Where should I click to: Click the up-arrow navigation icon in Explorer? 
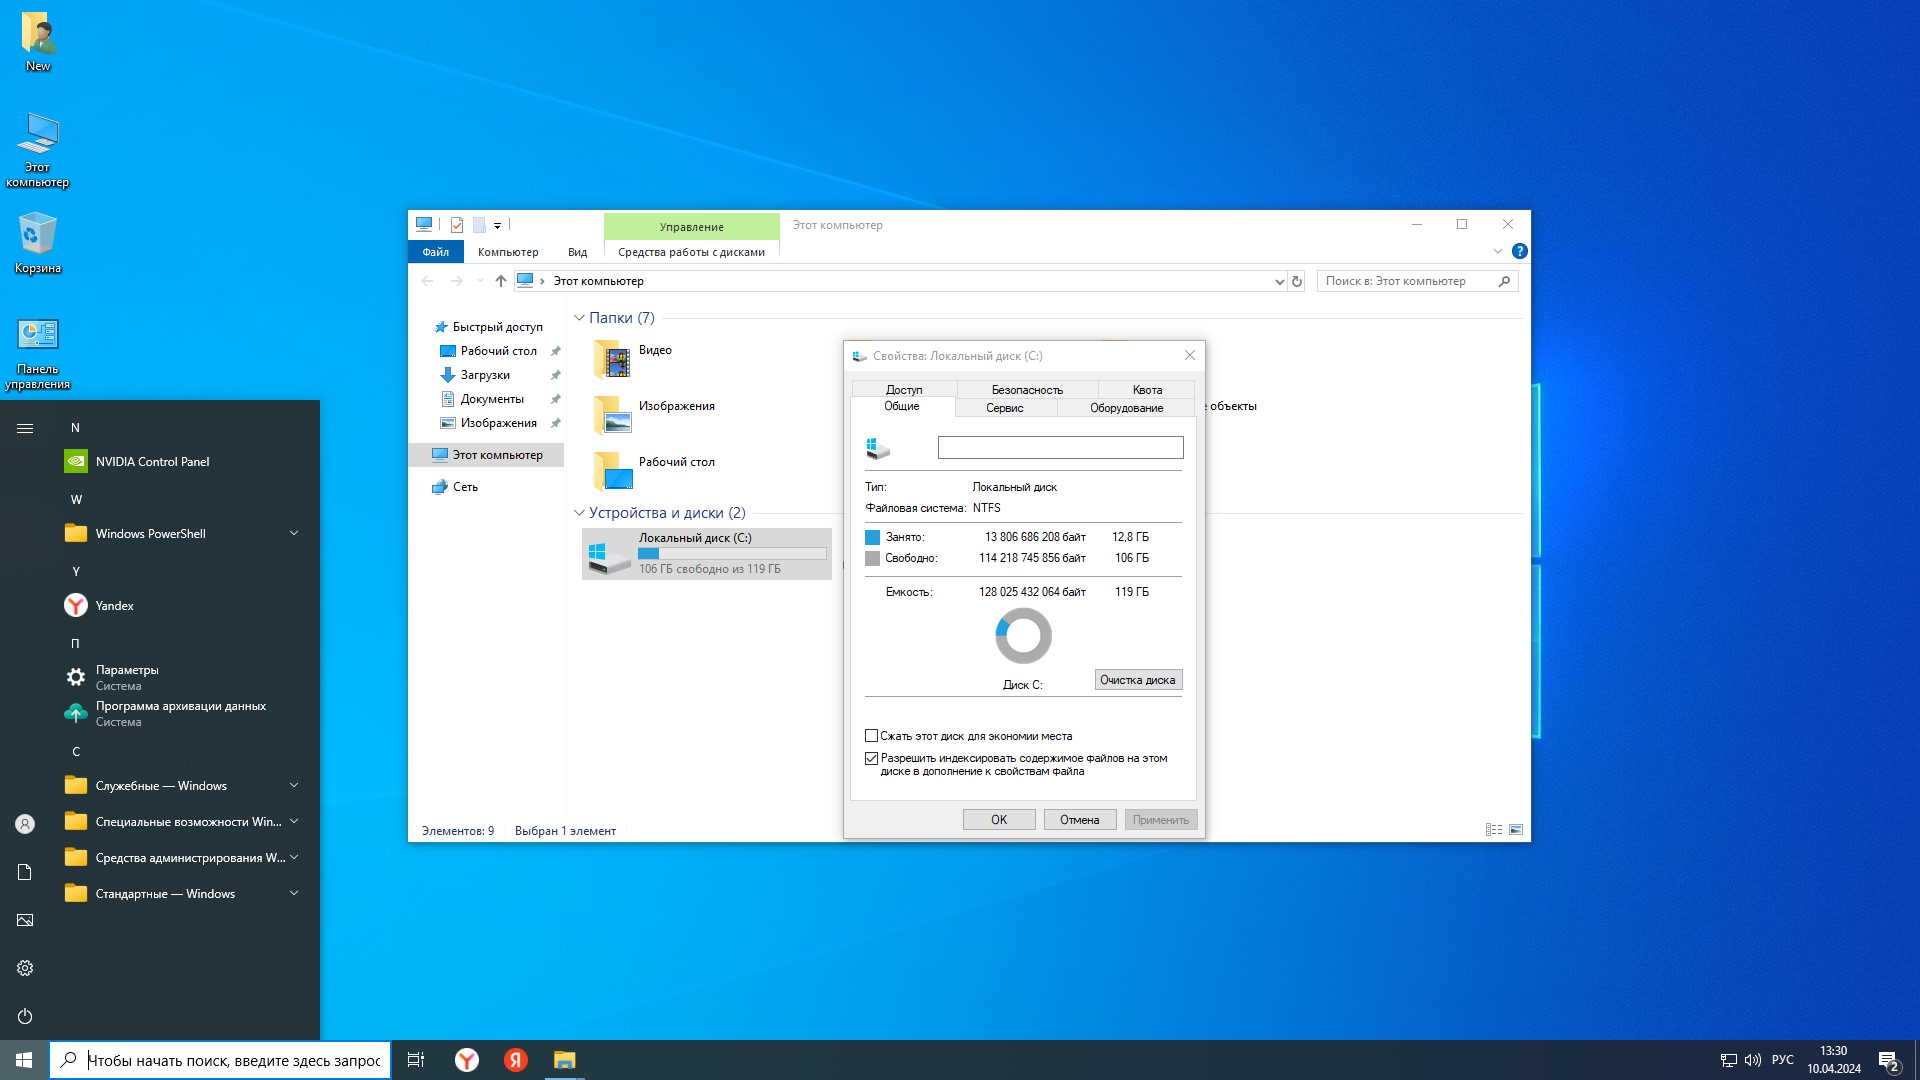coord(501,281)
